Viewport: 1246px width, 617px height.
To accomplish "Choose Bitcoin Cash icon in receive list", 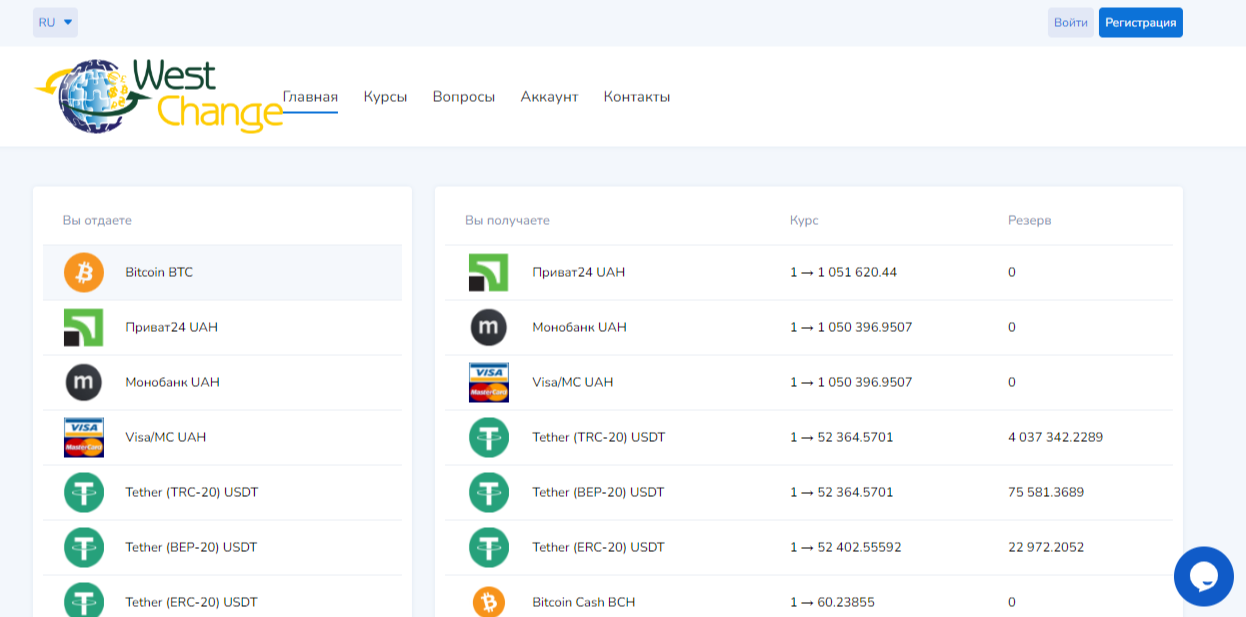I will [488, 602].
